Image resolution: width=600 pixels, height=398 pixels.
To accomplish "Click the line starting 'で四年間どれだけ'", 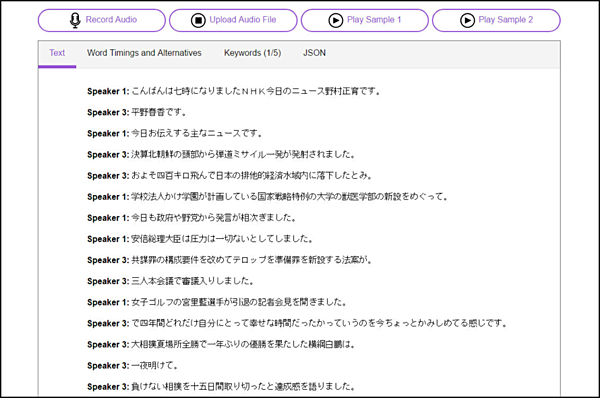I will 297,323.
